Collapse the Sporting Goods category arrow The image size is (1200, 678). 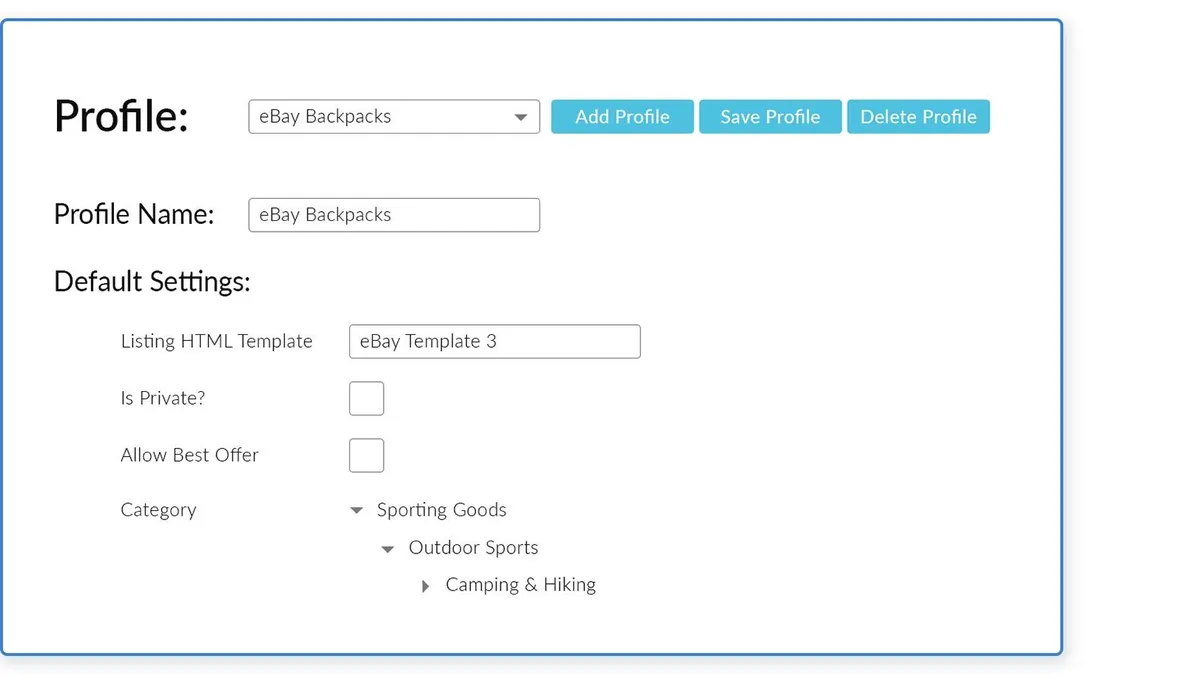tap(356, 511)
